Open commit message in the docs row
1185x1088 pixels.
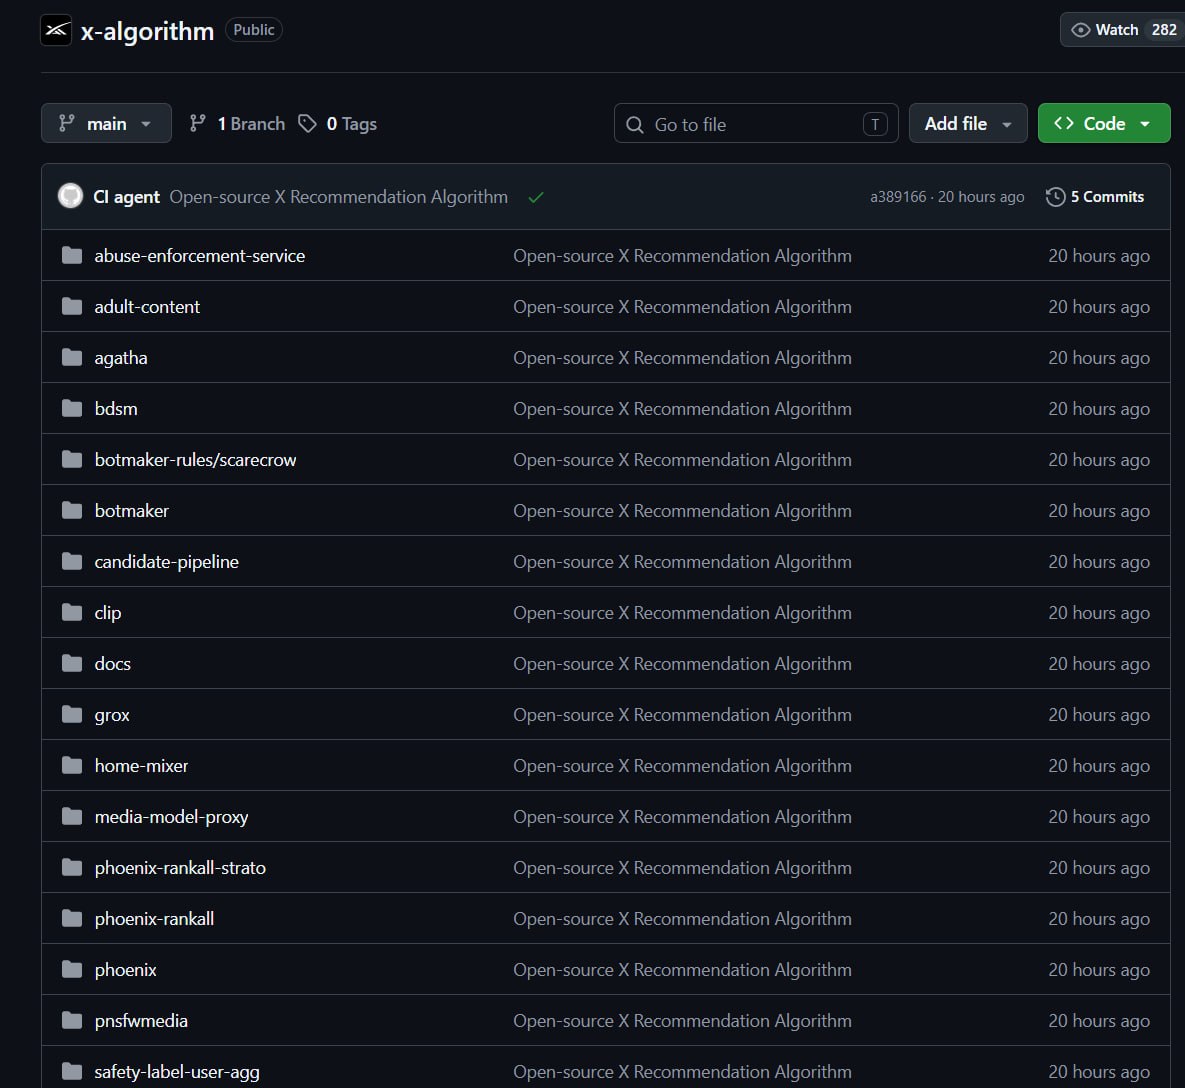tap(682, 664)
